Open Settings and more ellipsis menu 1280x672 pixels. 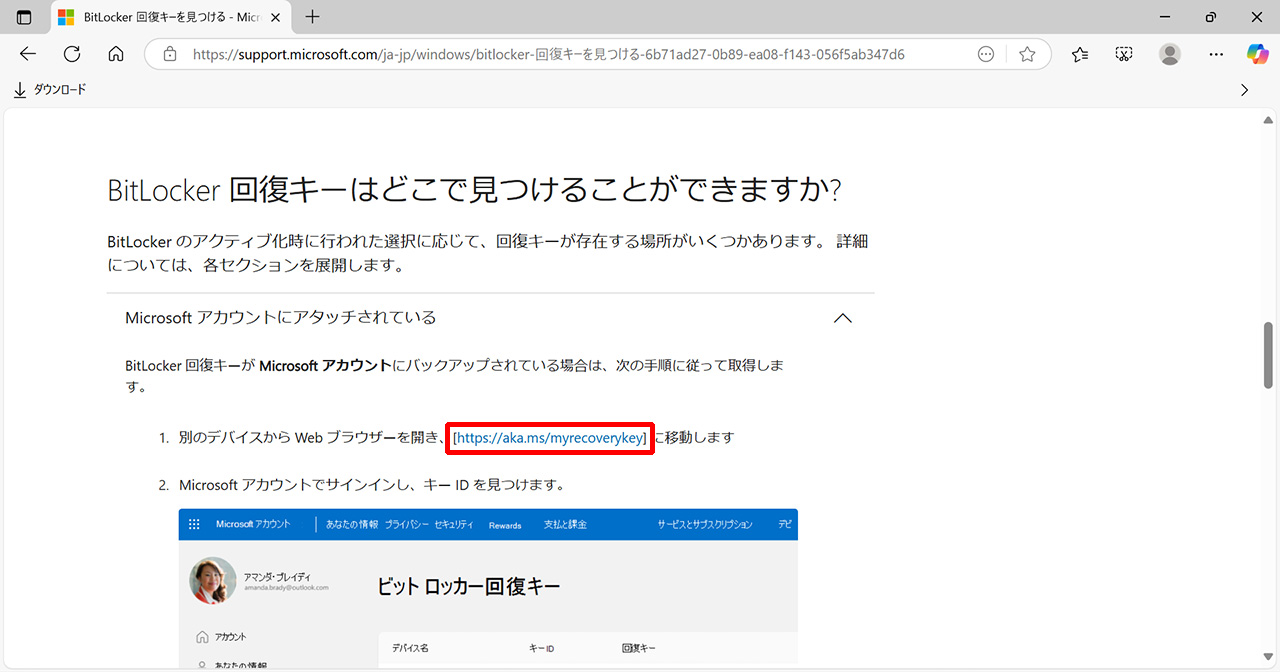[x=1216, y=54]
